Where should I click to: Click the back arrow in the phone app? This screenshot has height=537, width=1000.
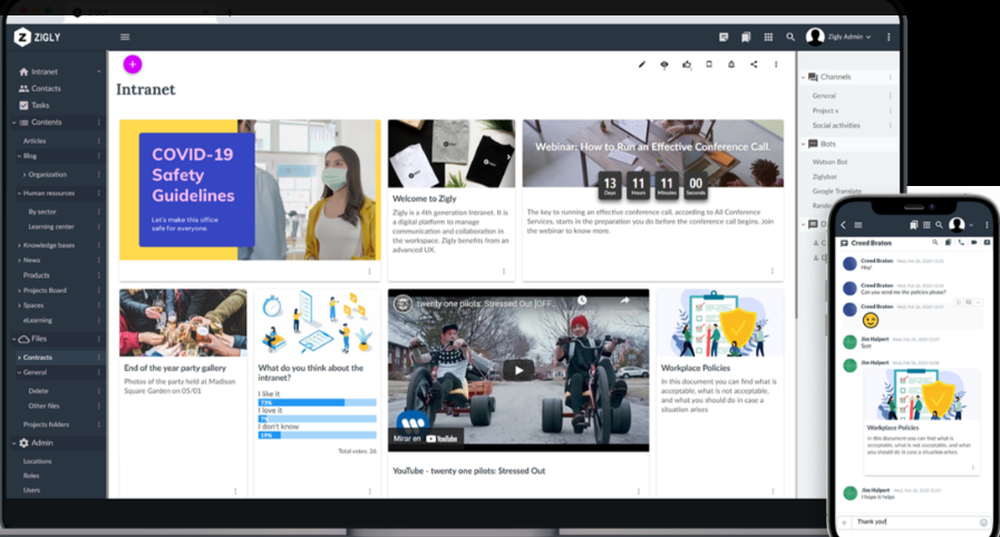coord(843,224)
